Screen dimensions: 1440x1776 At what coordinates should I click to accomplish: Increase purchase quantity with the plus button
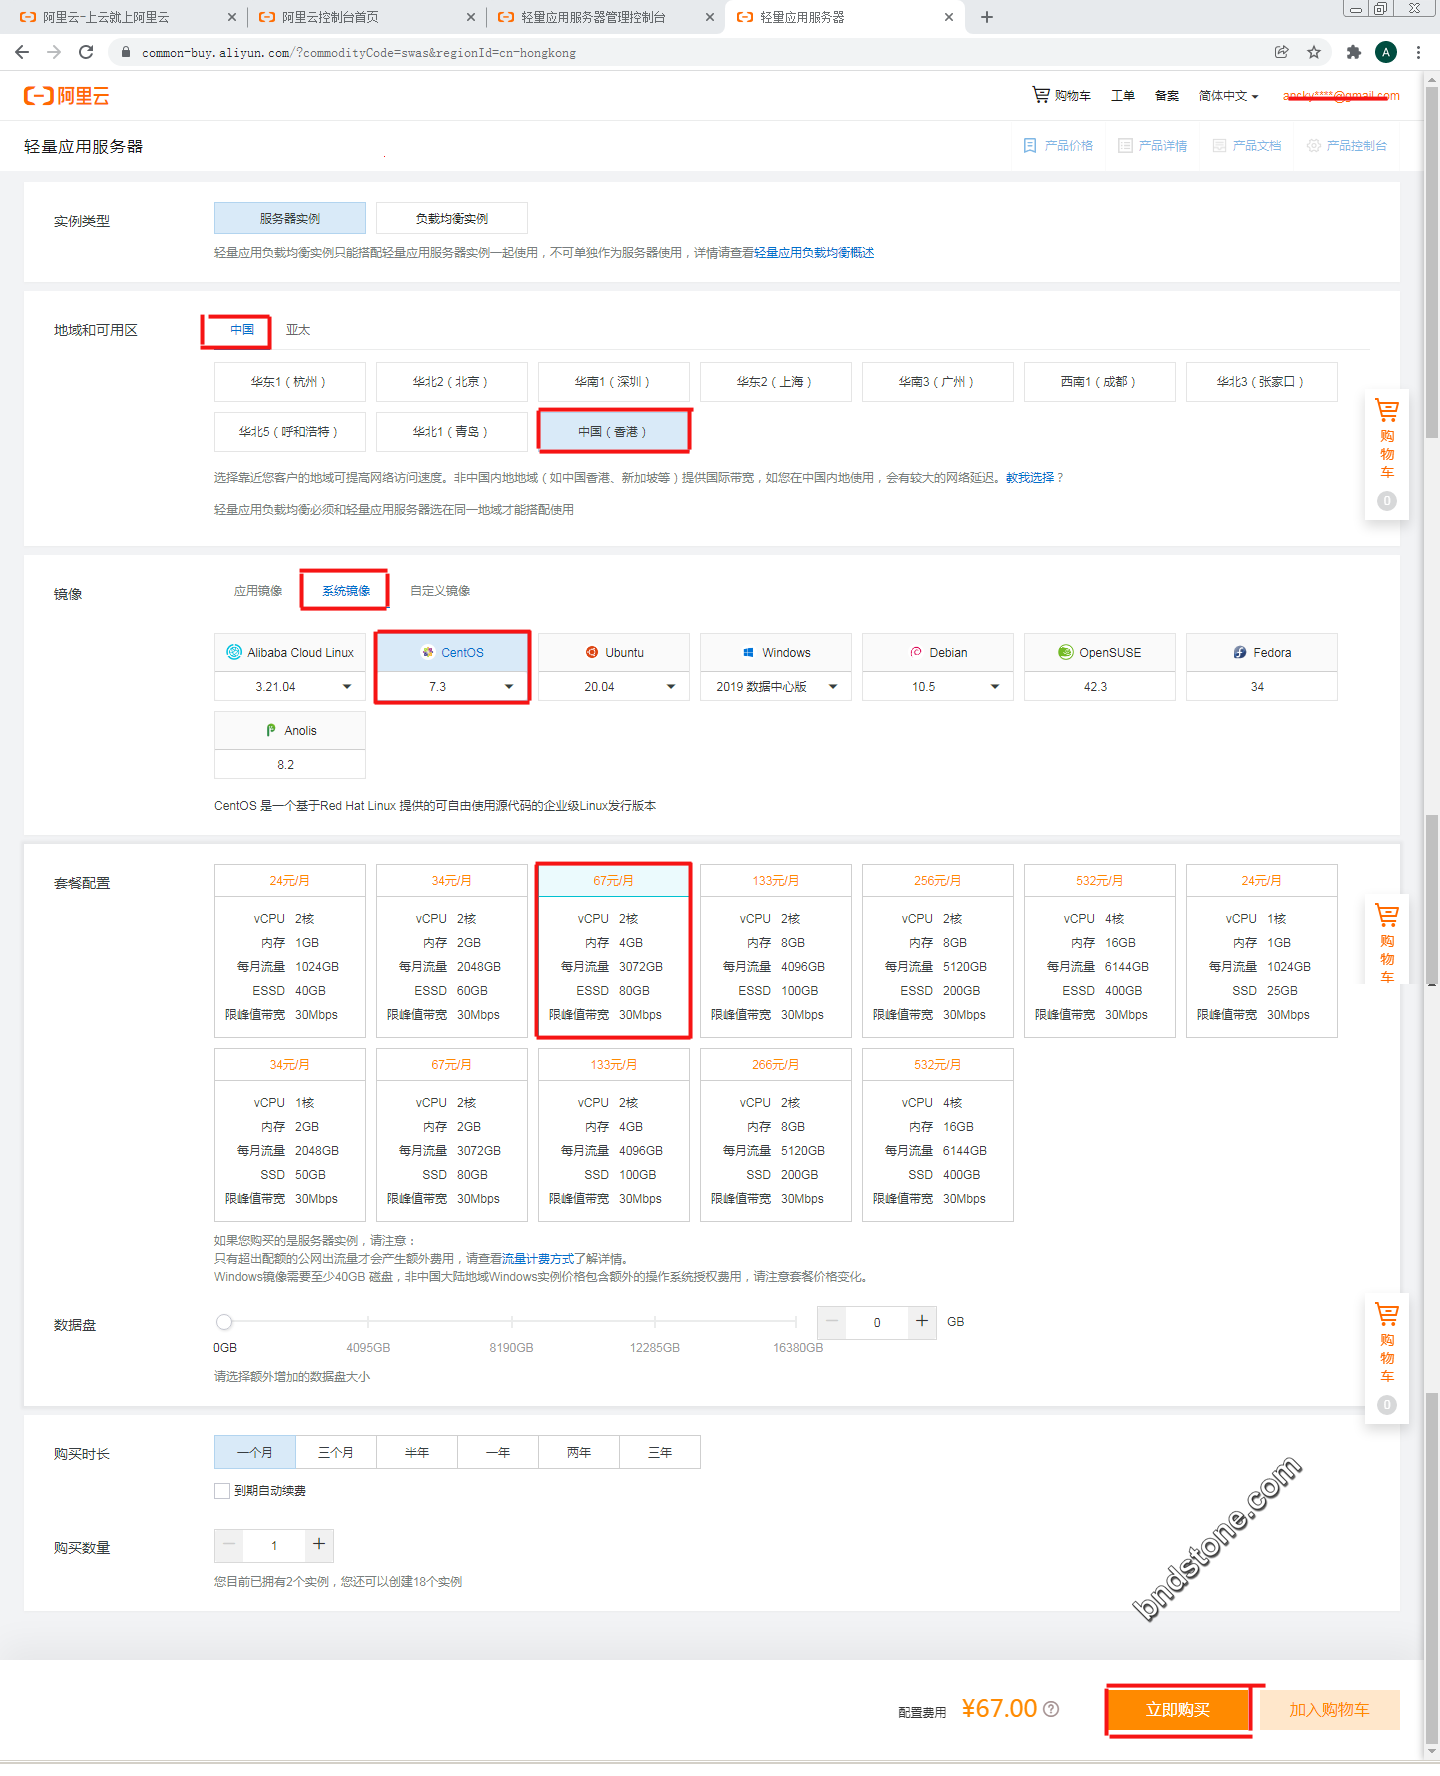pyautogui.click(x=319, y=1545)
